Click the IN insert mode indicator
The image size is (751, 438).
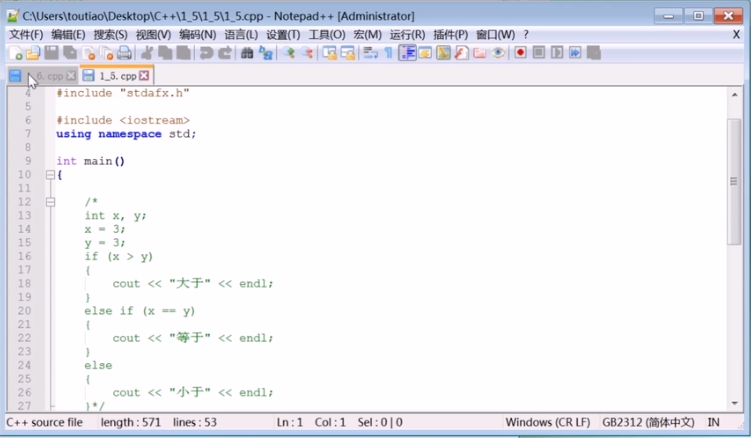714,422
